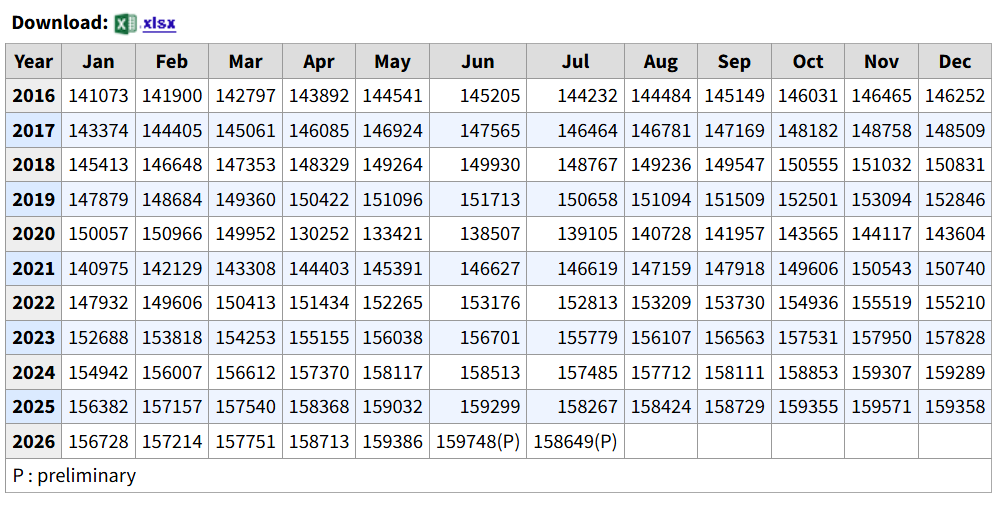Screen dimensions: 1006x507
Task: Select the Year column header
Action: (33, 62)
